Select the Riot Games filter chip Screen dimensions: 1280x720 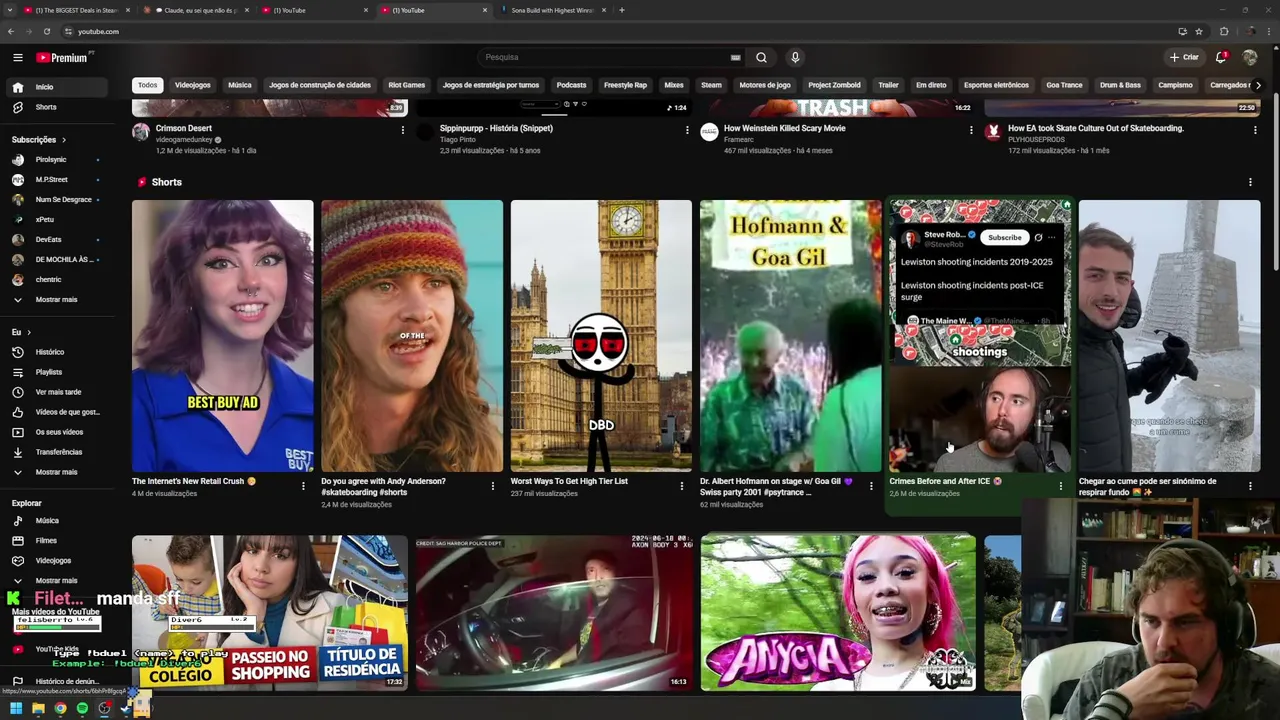coord(407,85)
